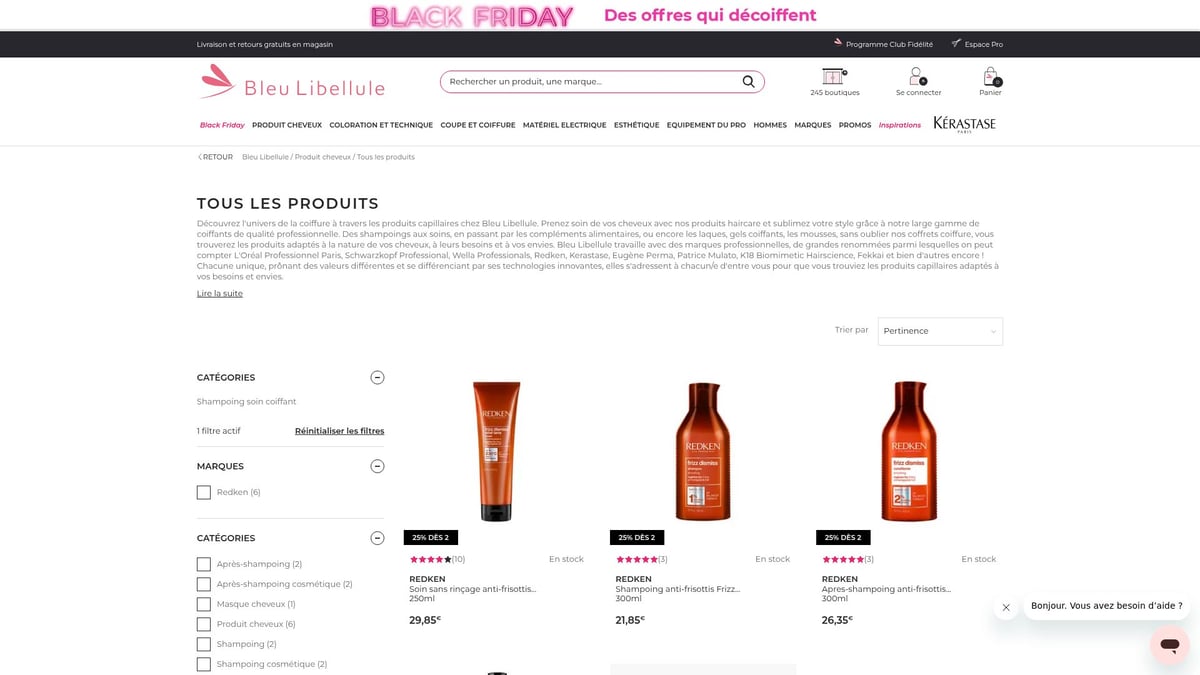
Task: Open the Trier par Pertinence dropdown
Action: point(940,331)
